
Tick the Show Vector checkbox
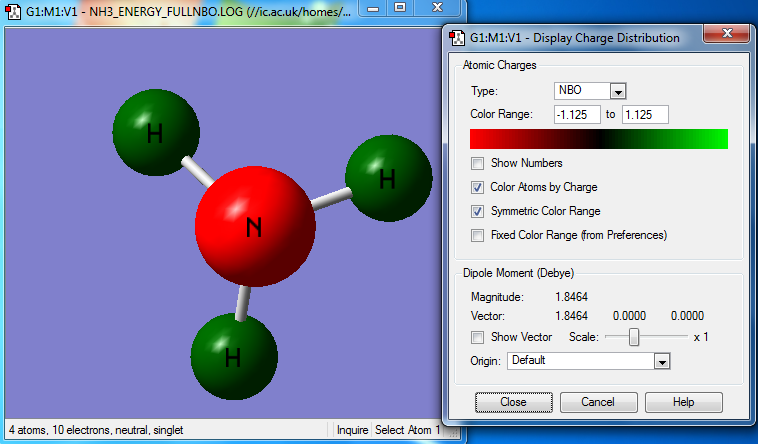coord(478,337)
